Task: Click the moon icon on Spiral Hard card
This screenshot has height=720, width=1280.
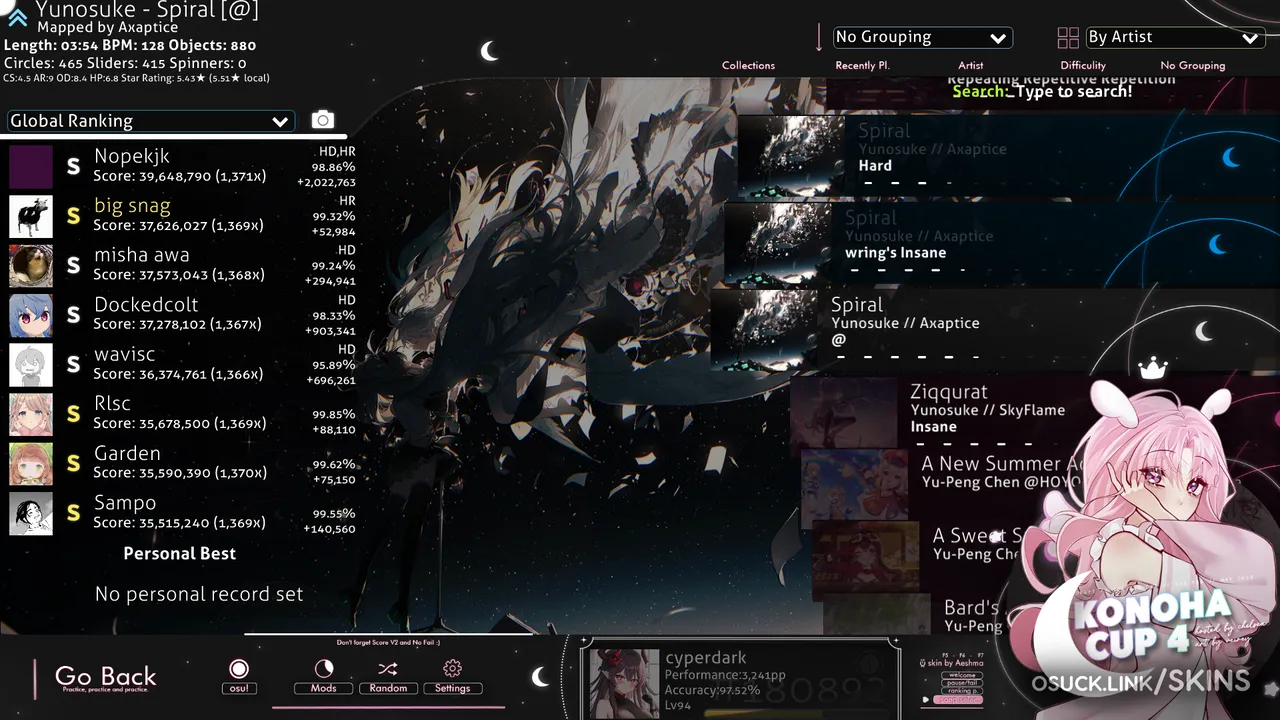Action: 1232,157
